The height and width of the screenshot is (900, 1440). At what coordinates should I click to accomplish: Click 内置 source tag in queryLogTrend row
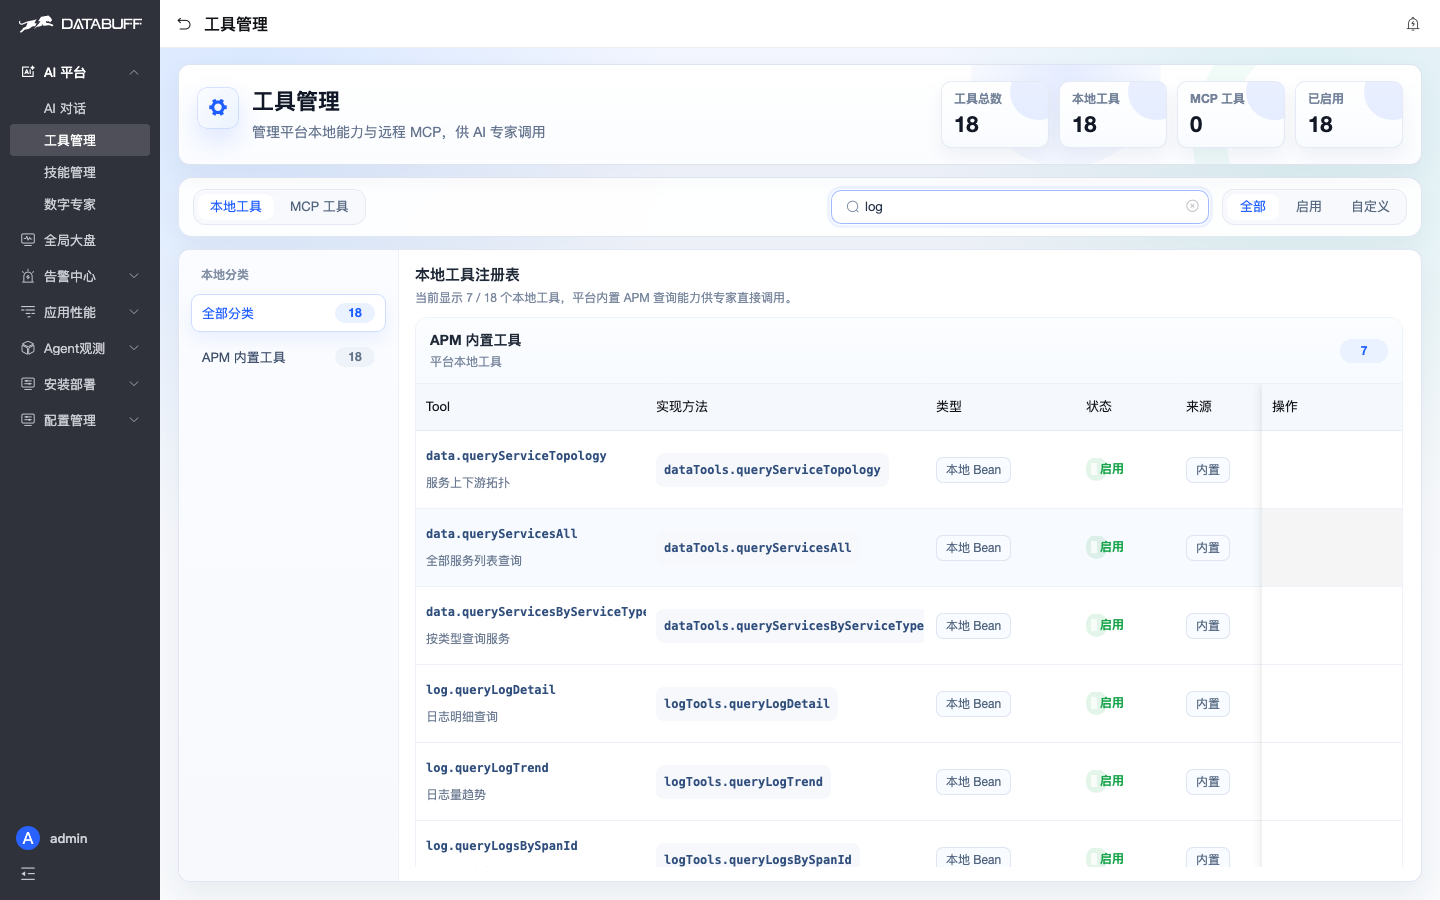(1208, 782)
